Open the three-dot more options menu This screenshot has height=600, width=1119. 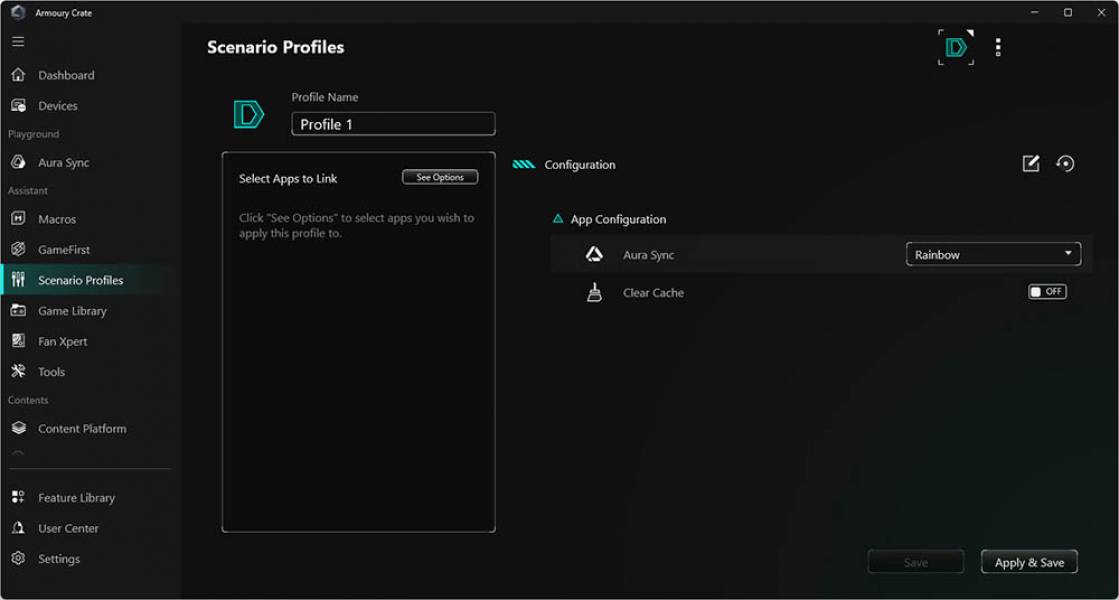click(998, 47)
